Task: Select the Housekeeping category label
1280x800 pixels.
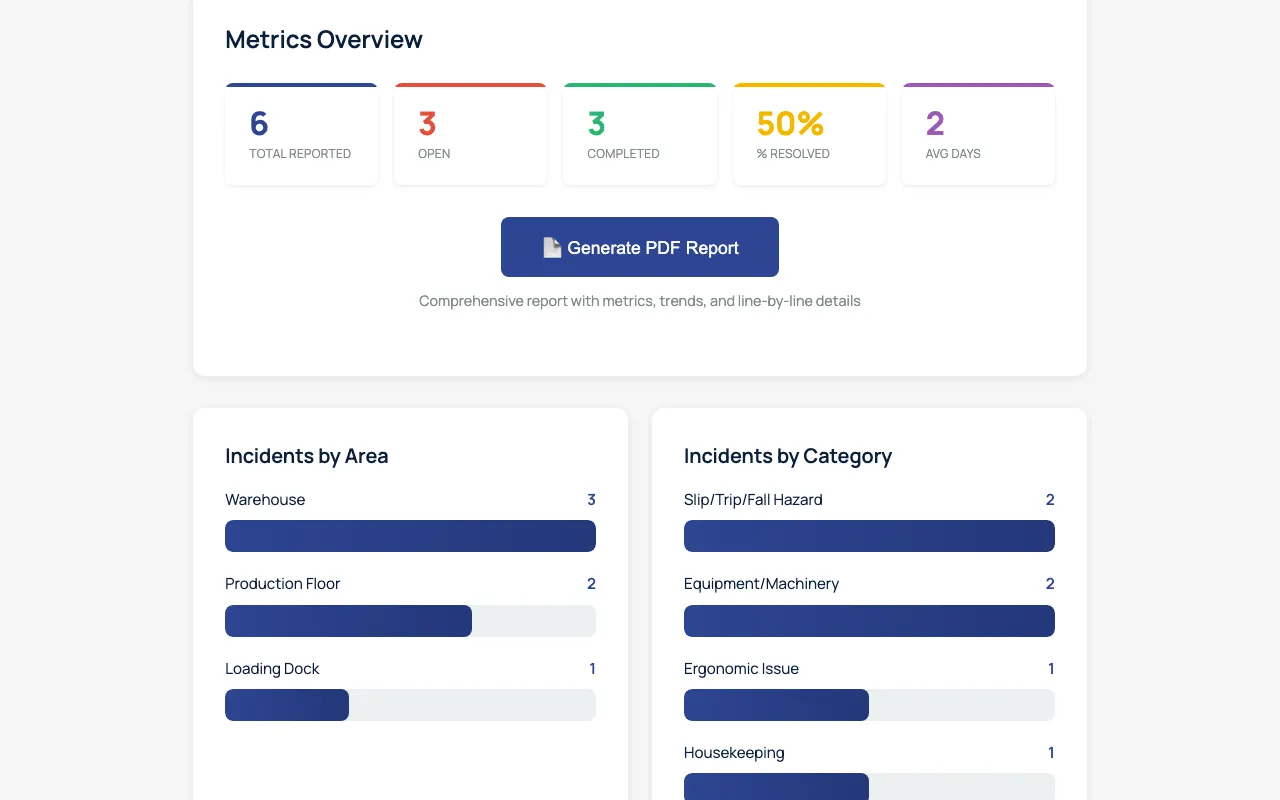Action: 734,753
